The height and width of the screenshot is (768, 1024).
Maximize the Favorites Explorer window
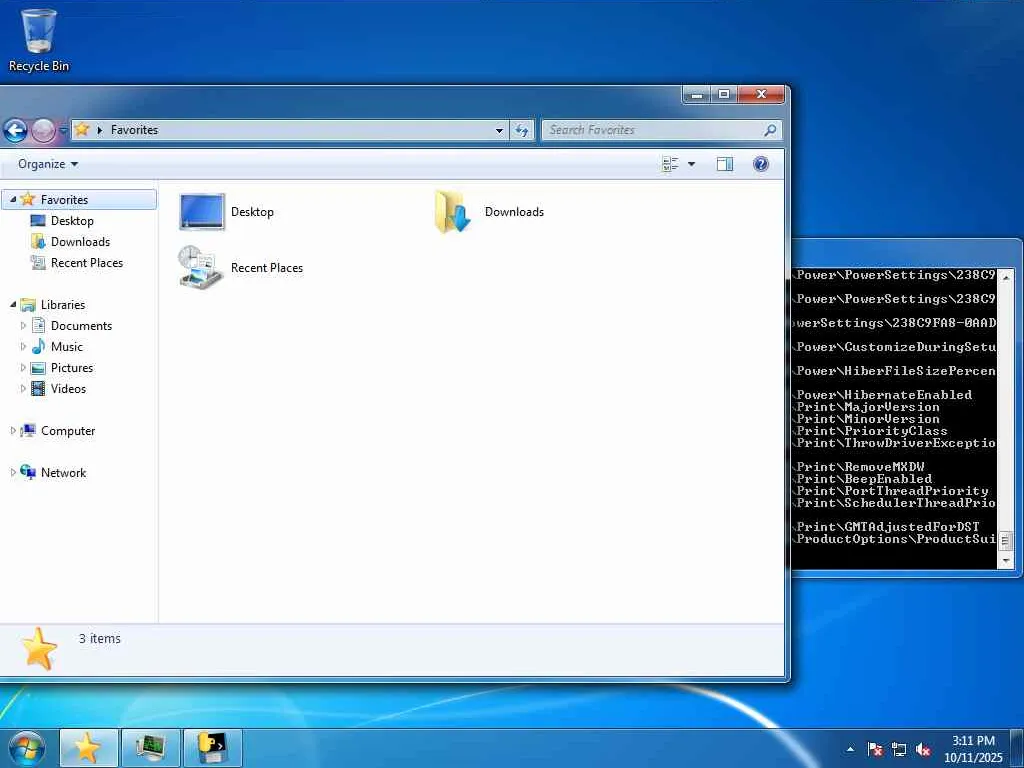(724, 95)
